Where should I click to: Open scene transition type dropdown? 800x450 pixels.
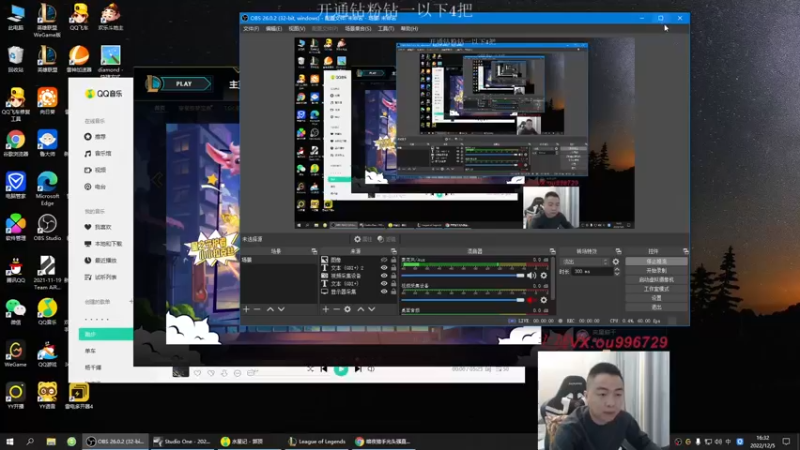tap(585, 262)
